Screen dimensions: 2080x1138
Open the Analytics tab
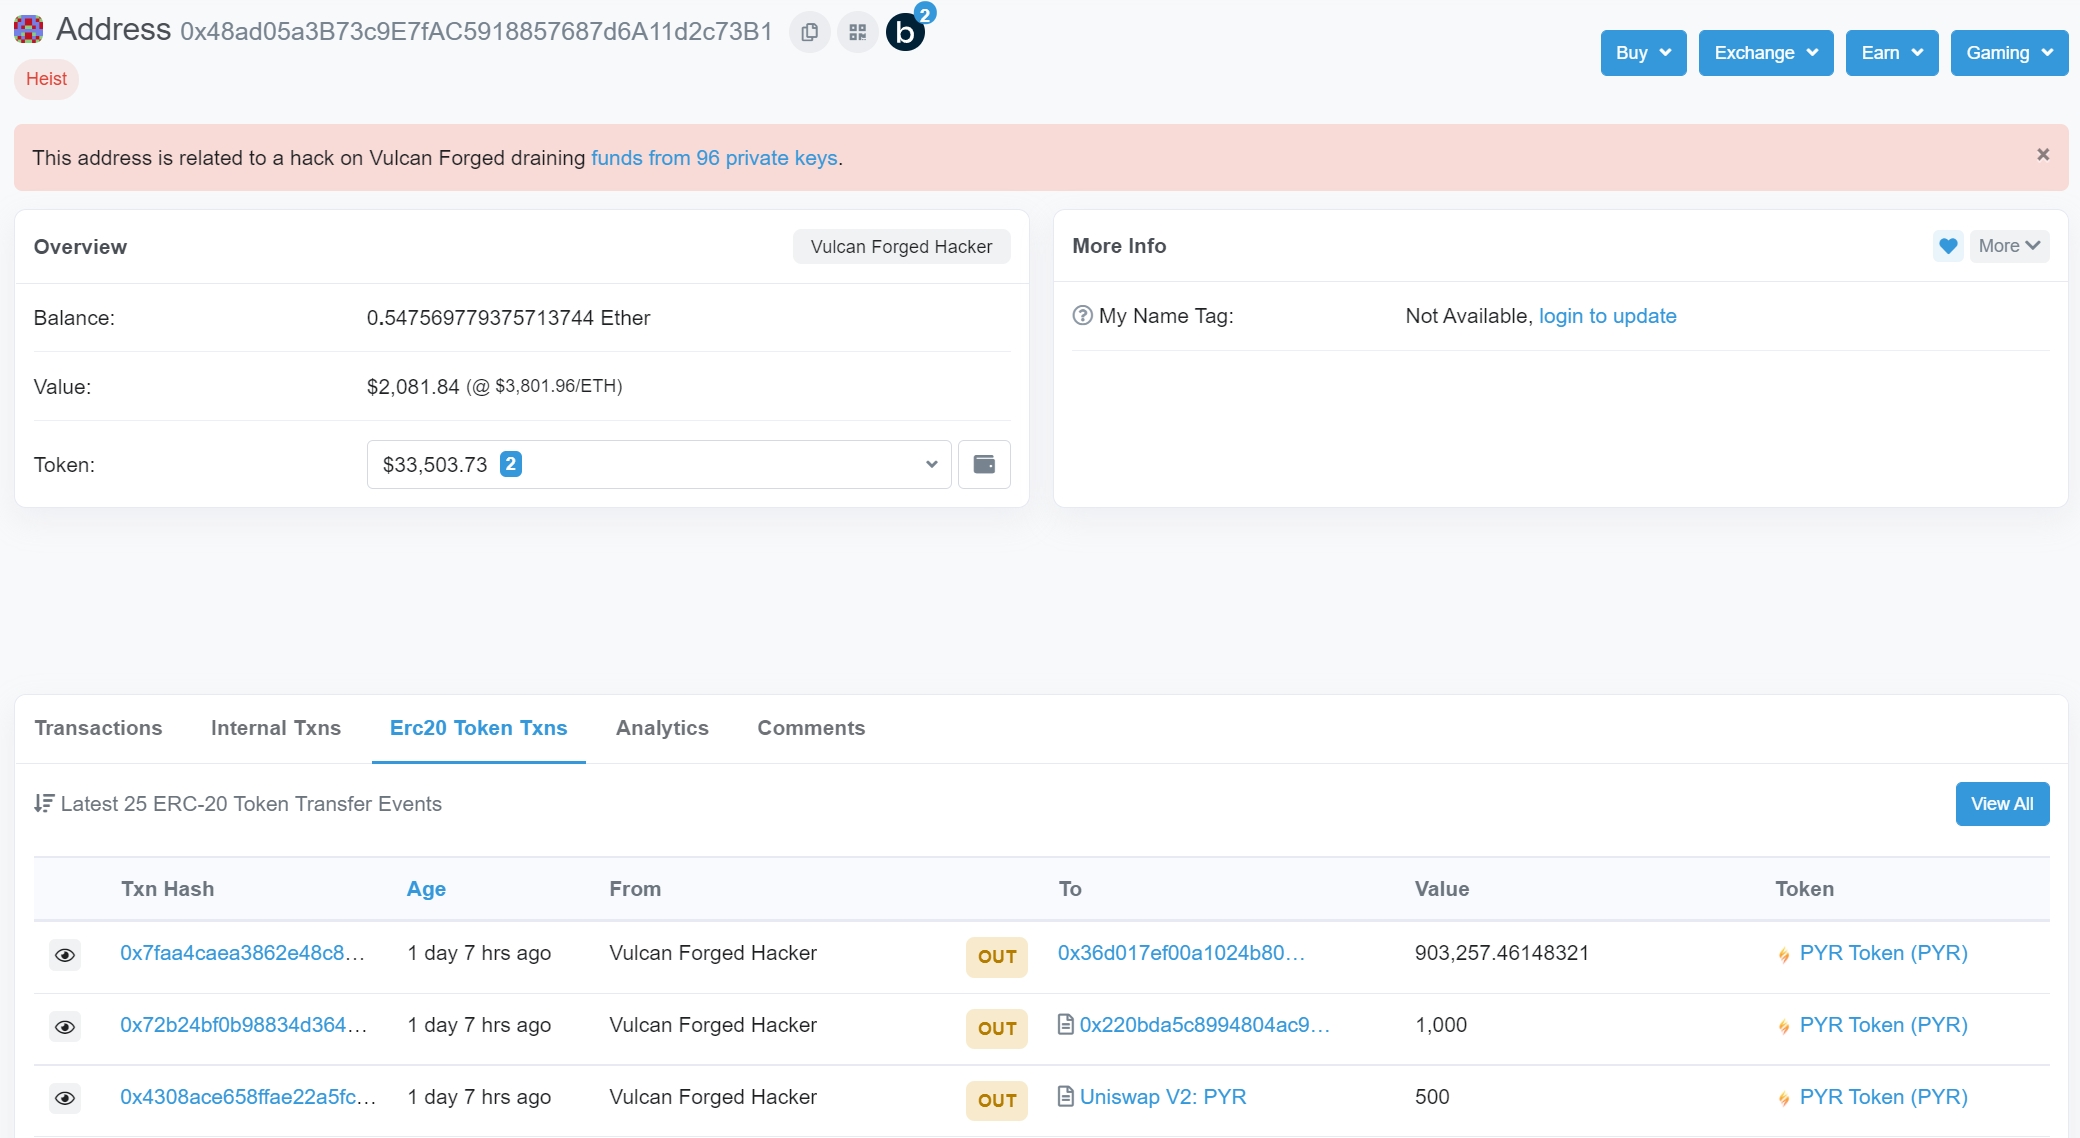tap(662, 728)
